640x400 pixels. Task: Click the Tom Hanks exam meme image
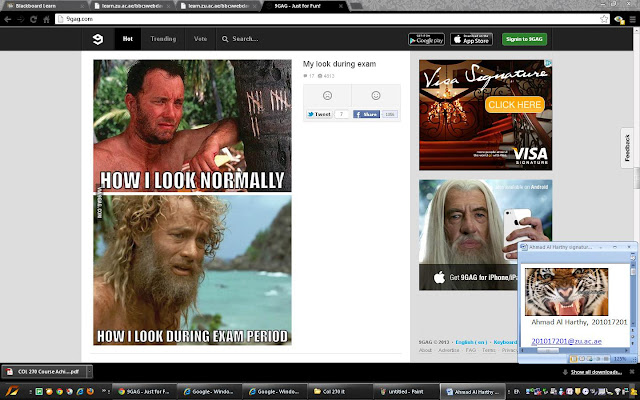pyautogui.click(x=192, y=202)
